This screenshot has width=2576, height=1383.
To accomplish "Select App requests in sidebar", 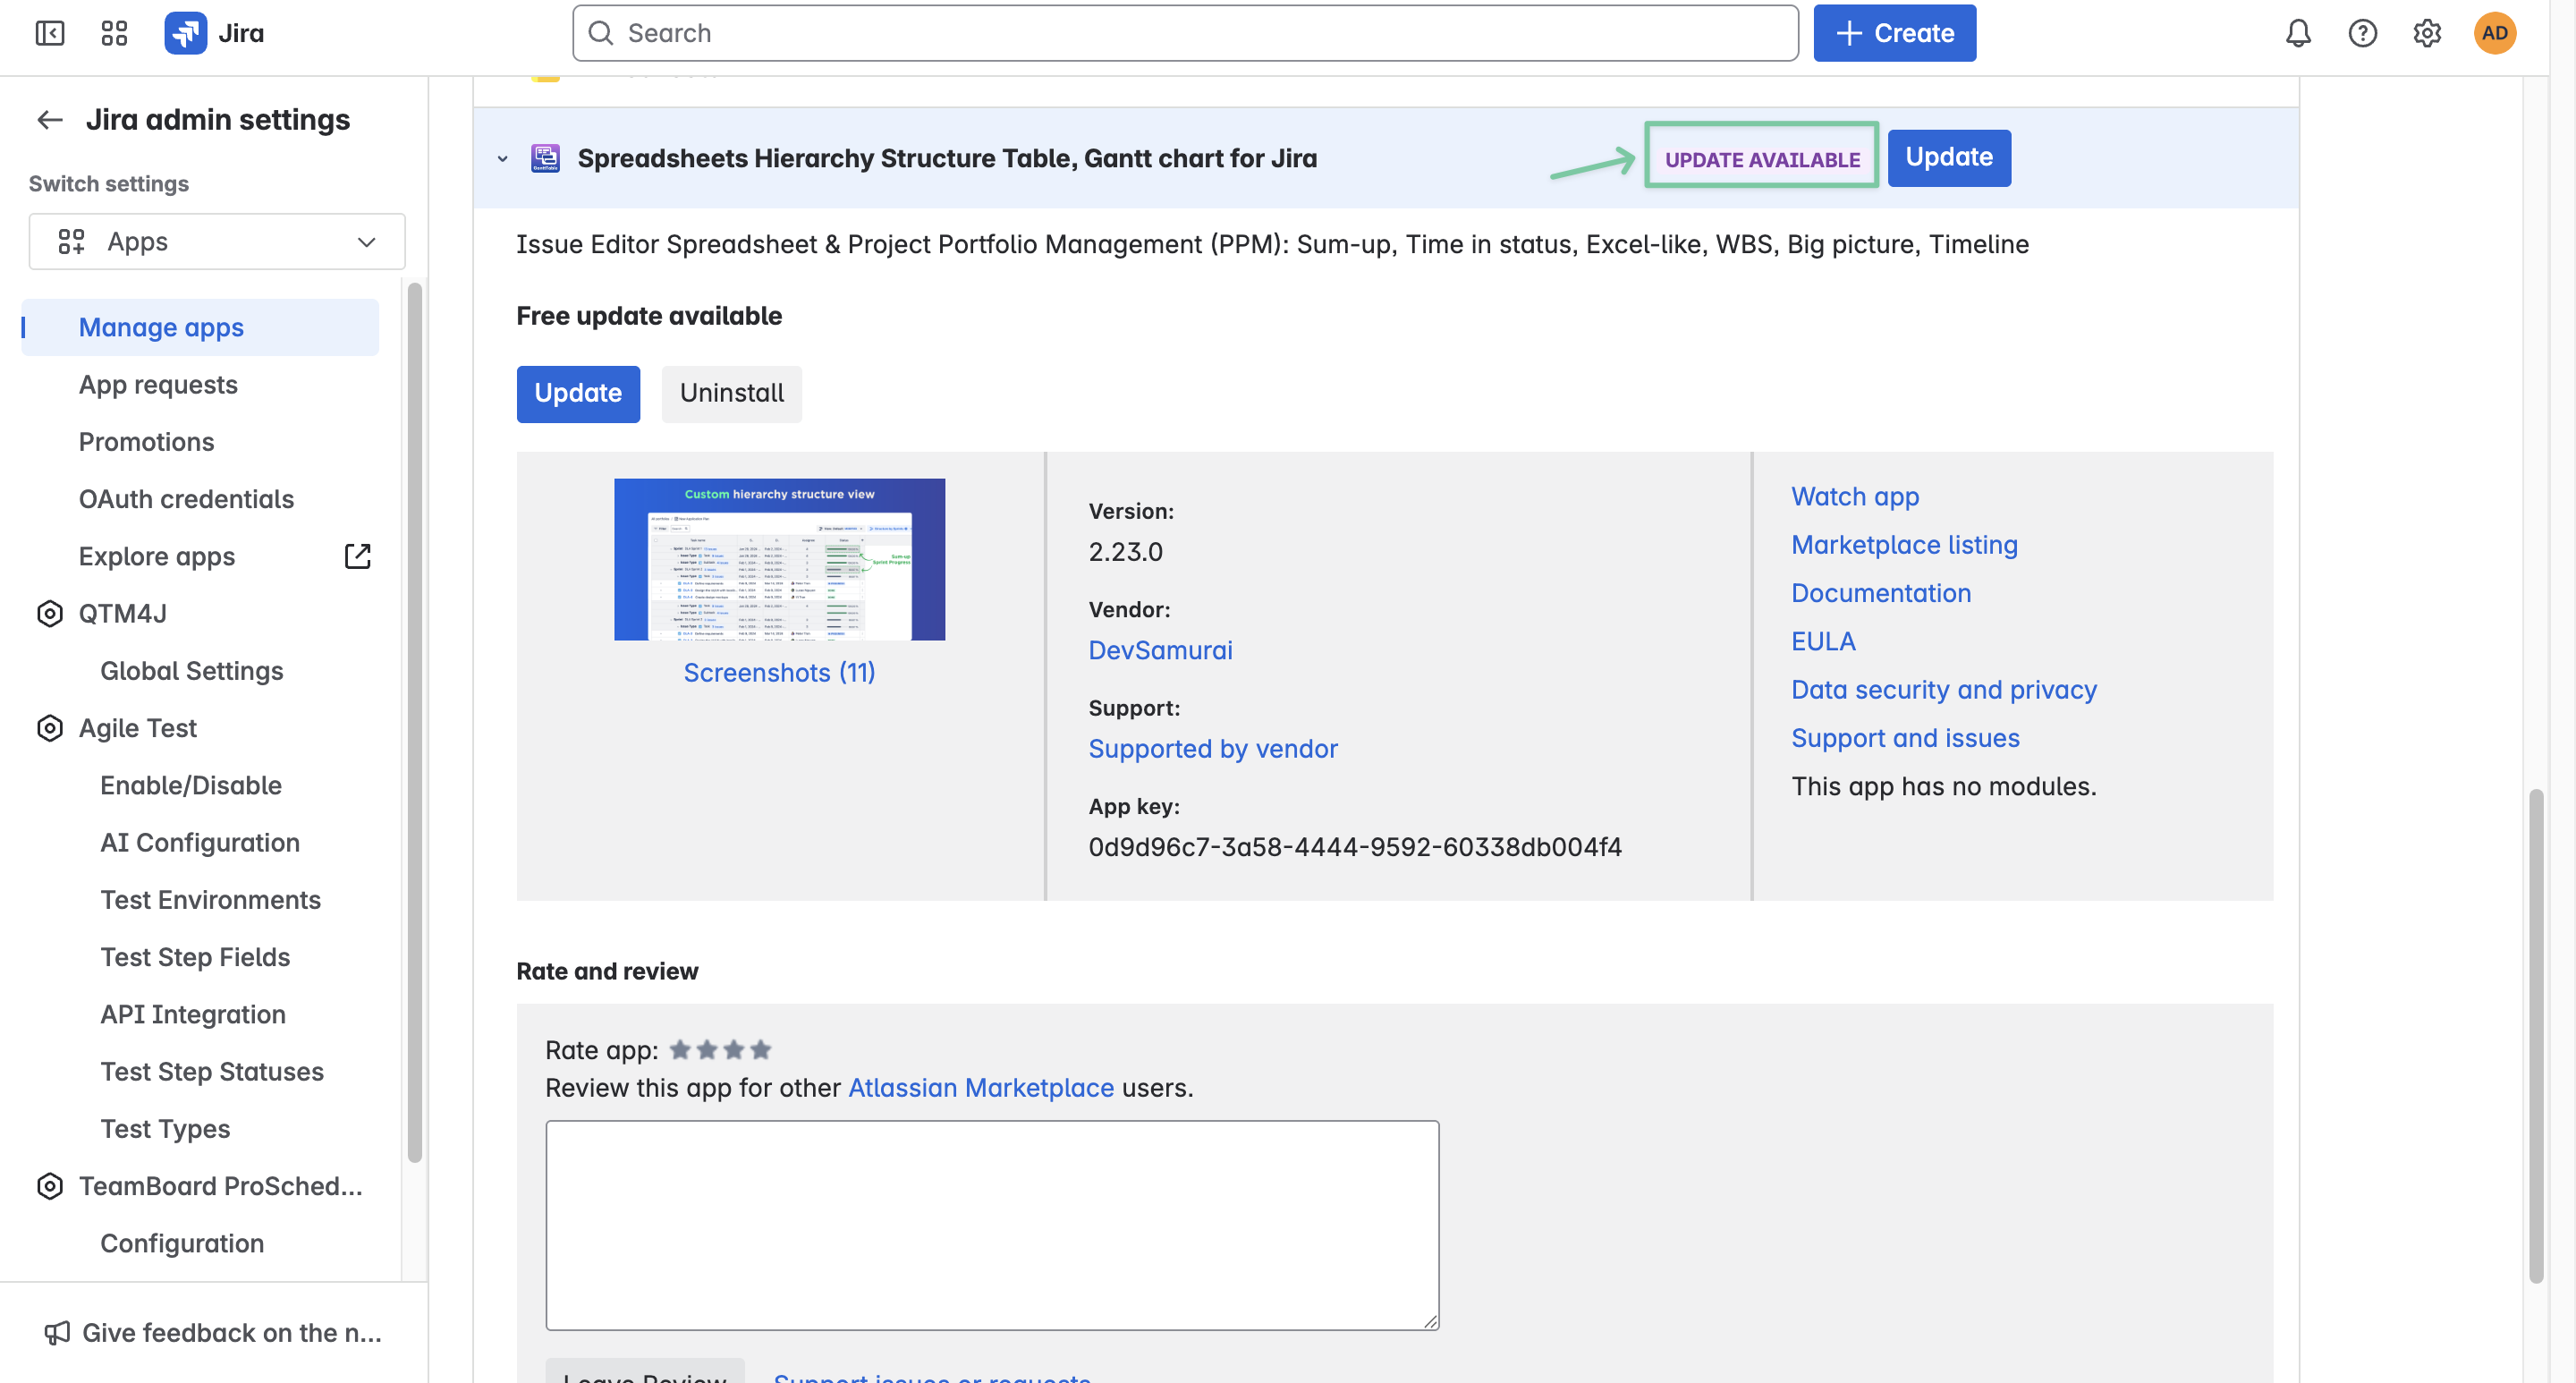I will pyautogui.click(x=158, y=385).
